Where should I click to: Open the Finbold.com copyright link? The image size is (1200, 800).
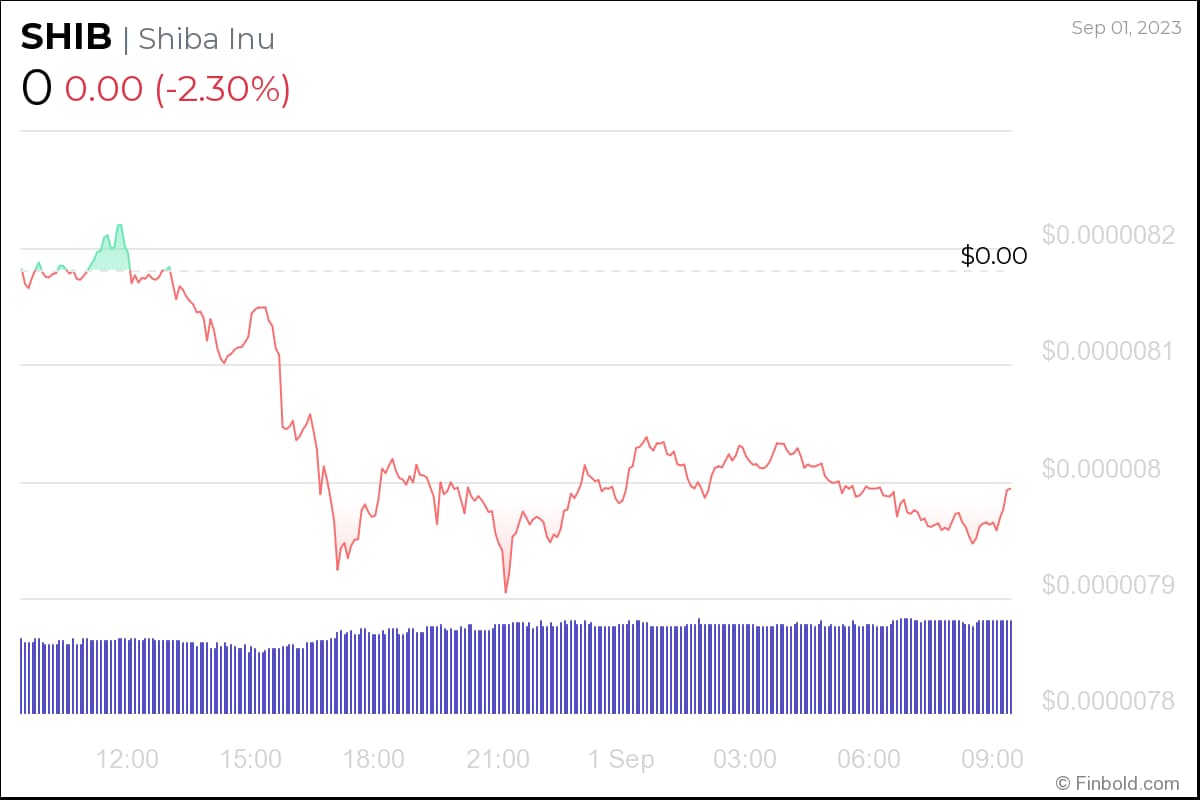(x=1117, y=782)
